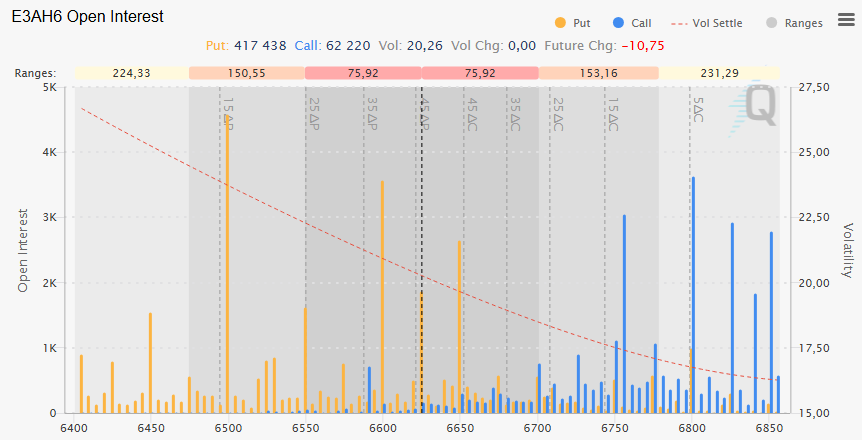Click the 15ΔP delta marker label

(x=228, y=114)
